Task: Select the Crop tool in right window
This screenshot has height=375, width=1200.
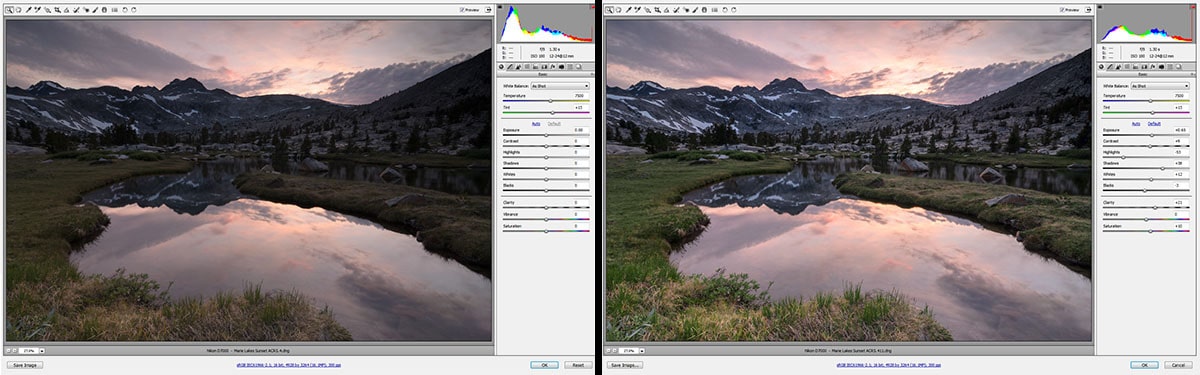Action: pos(658,10)
